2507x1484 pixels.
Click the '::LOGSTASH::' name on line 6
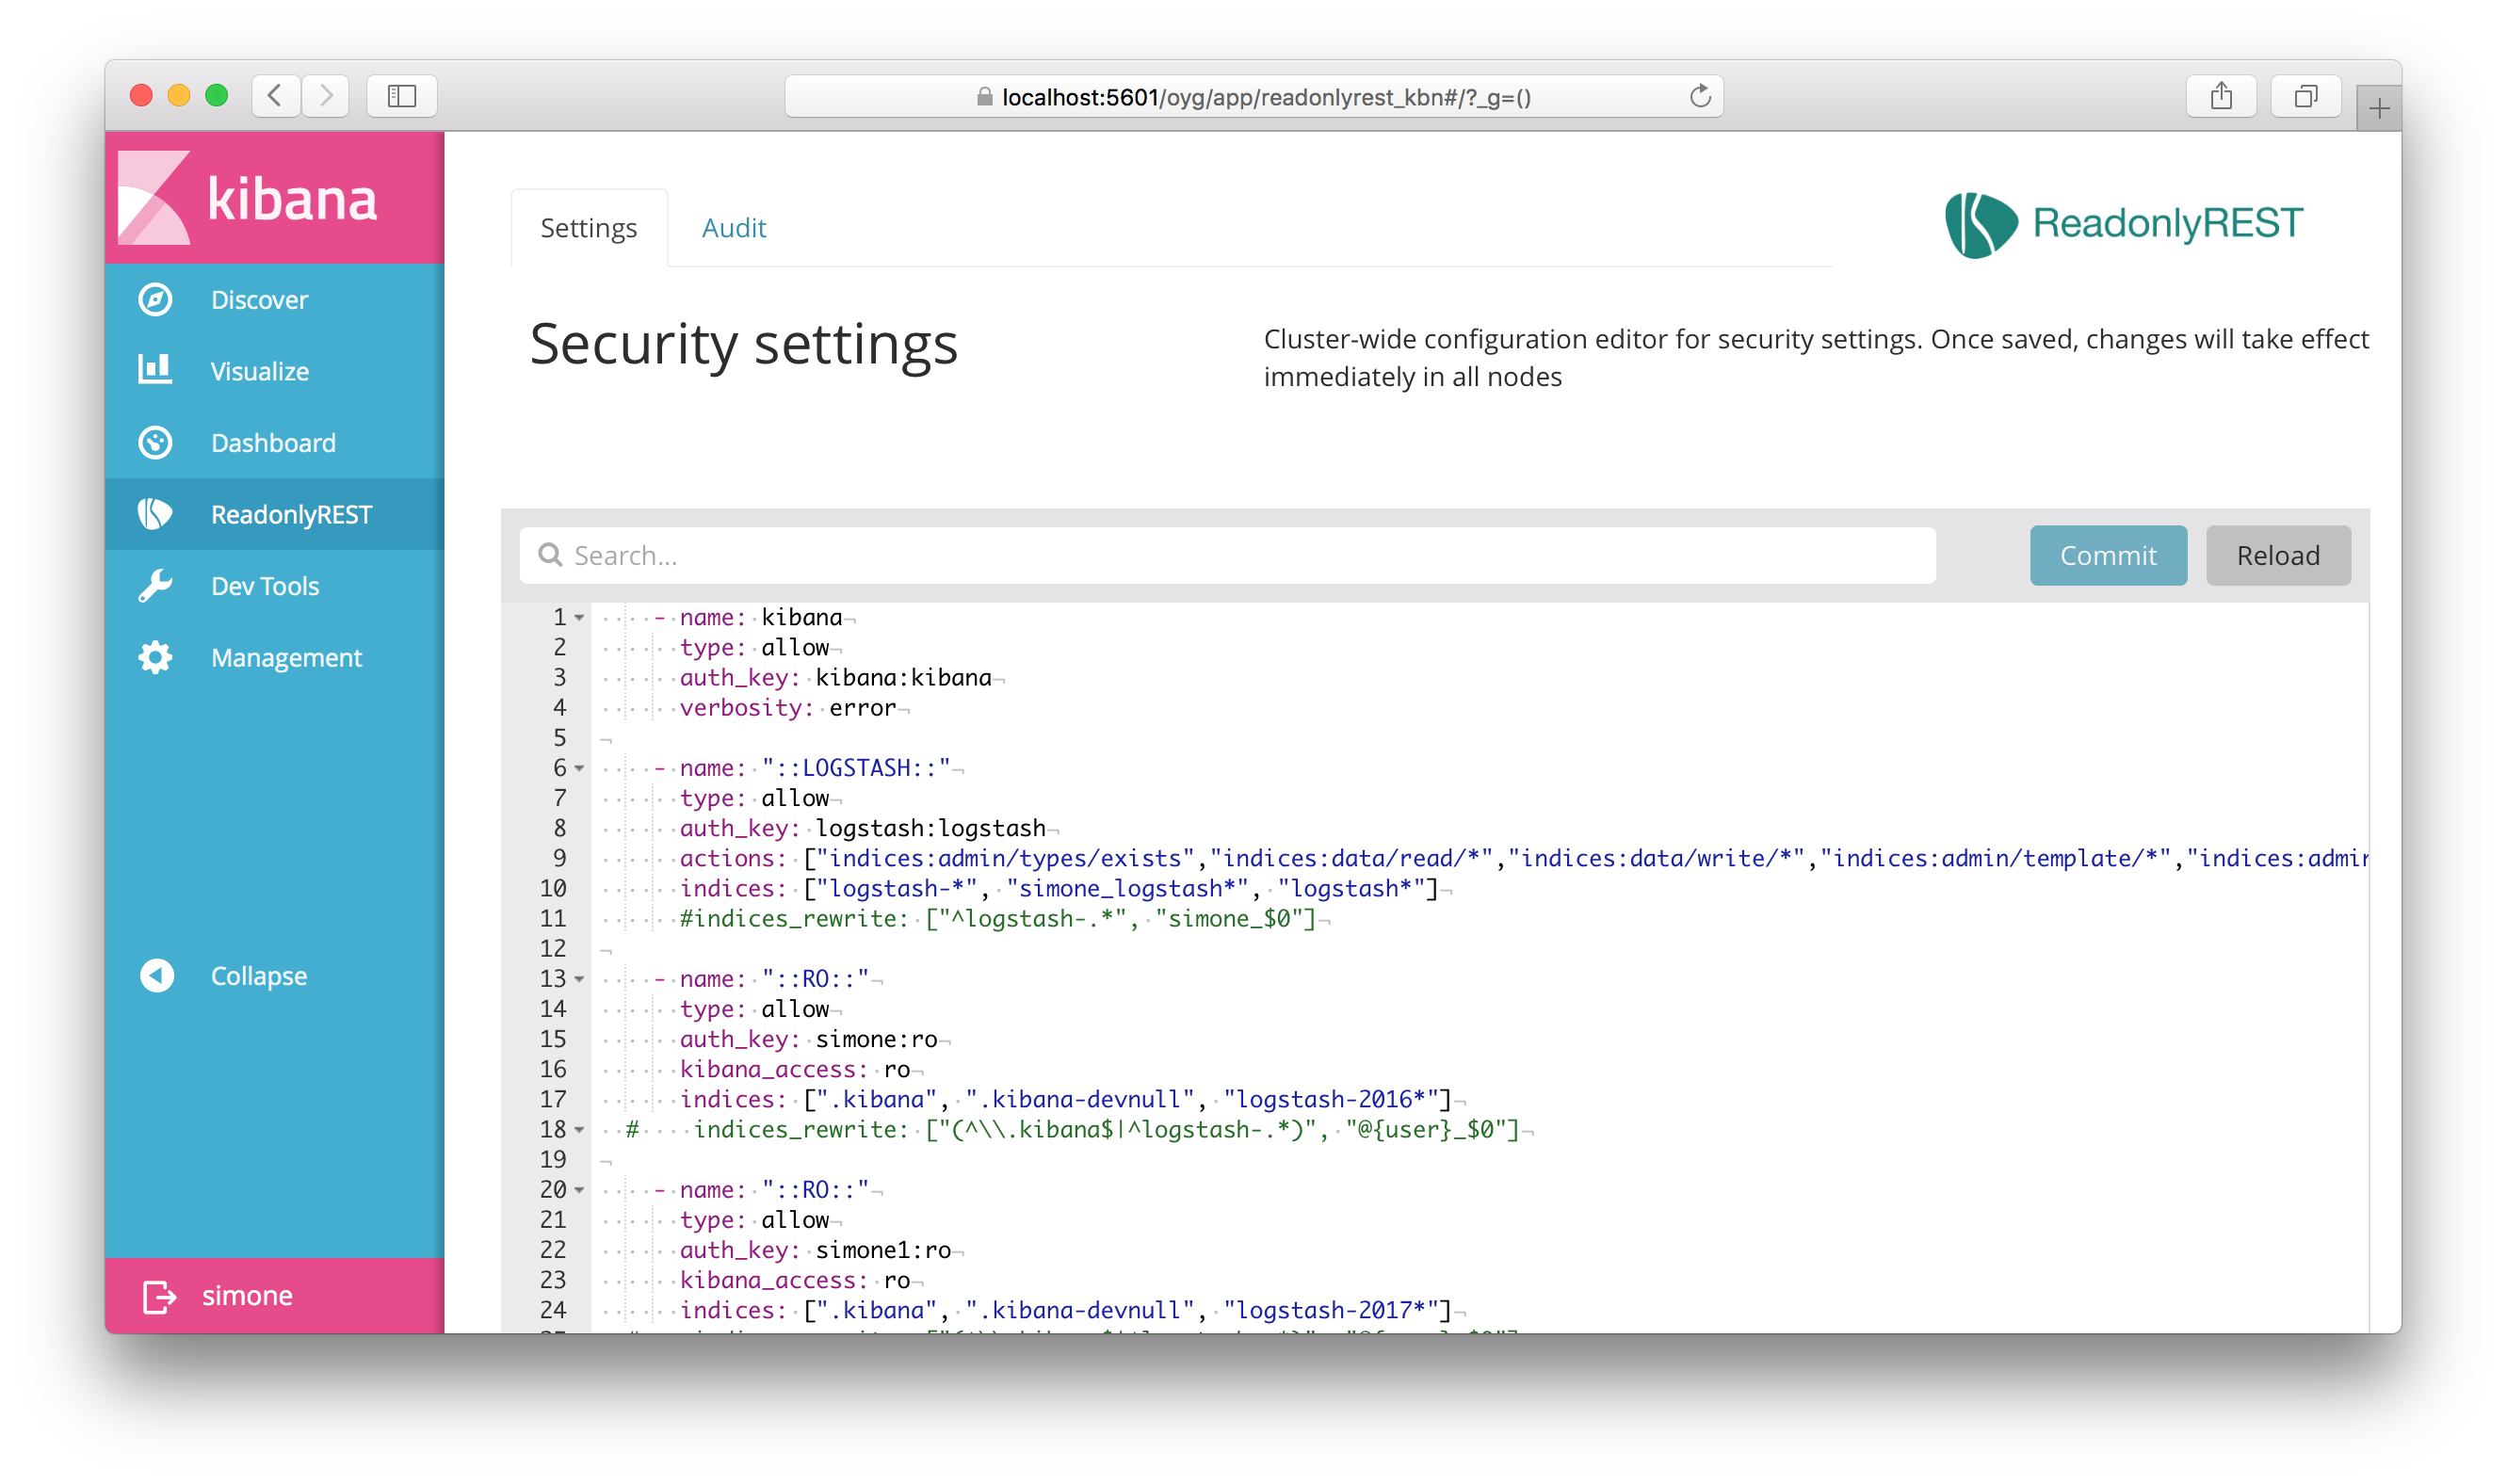(x=856, y=768)
